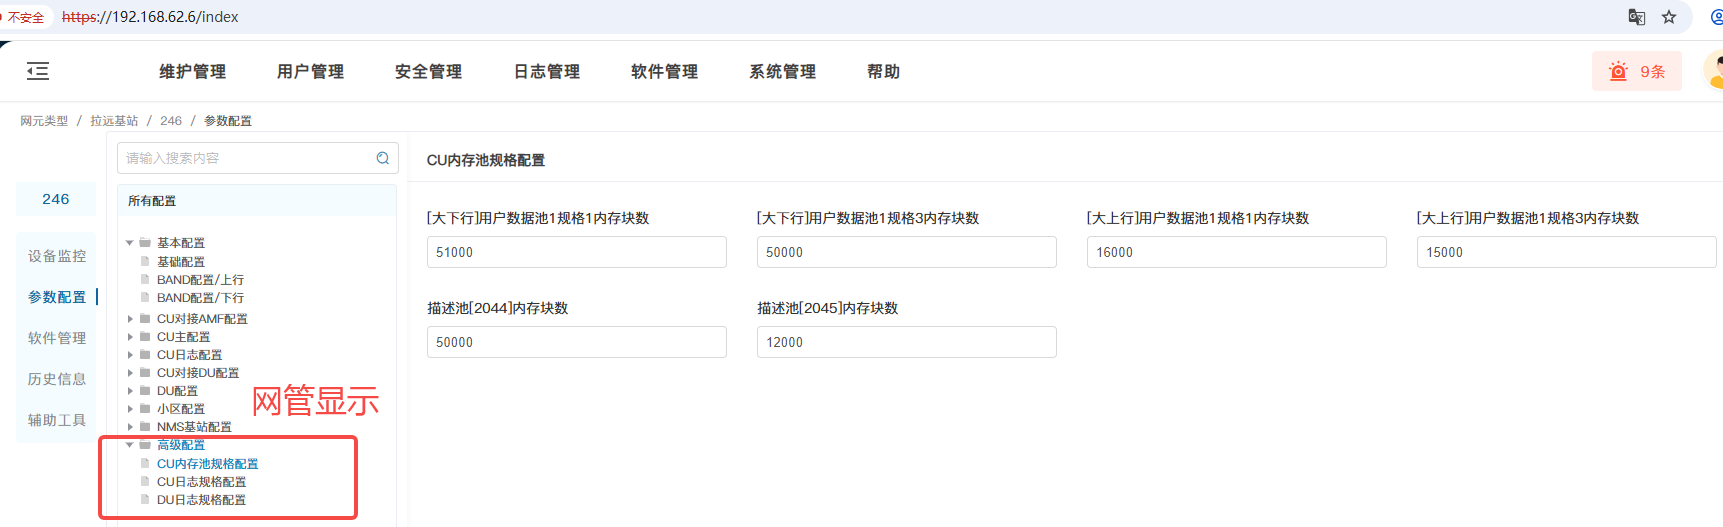This screenshot has height=527, width=1723.
Task: Click the CU内存池规格配置 panel title
Action: (x=486, y=160)
